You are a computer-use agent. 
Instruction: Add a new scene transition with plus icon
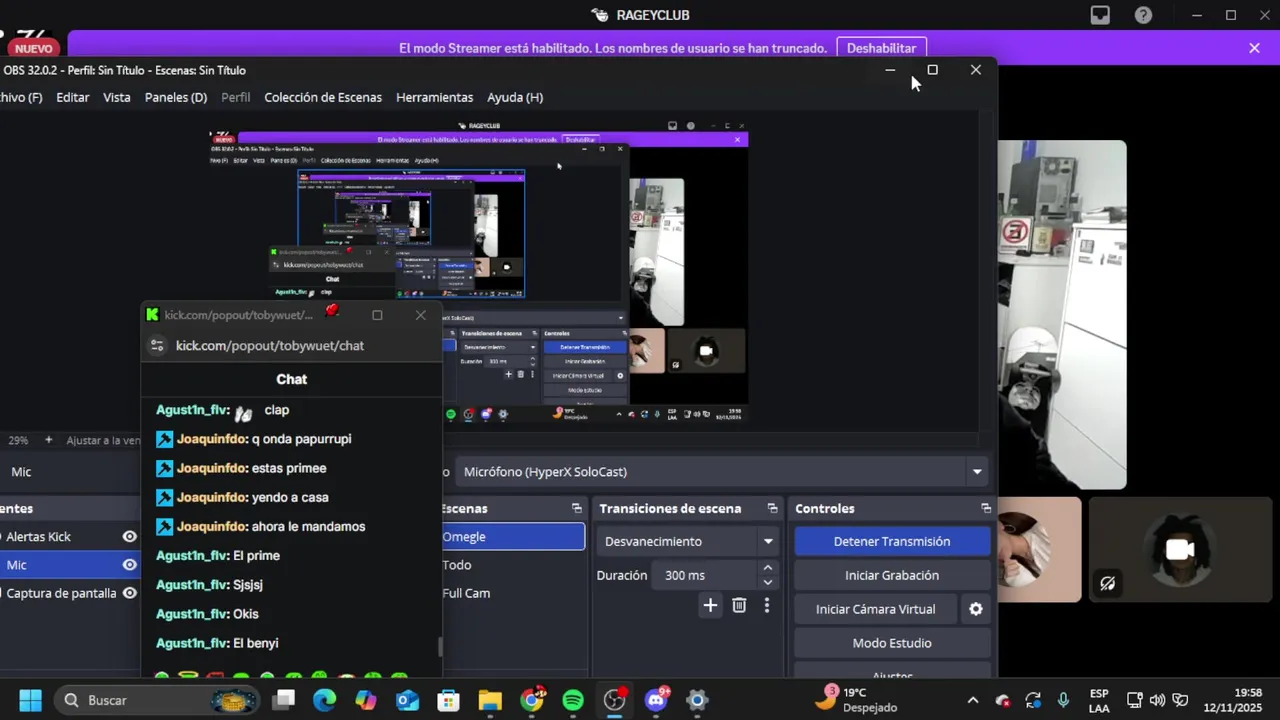click(710, 605)
